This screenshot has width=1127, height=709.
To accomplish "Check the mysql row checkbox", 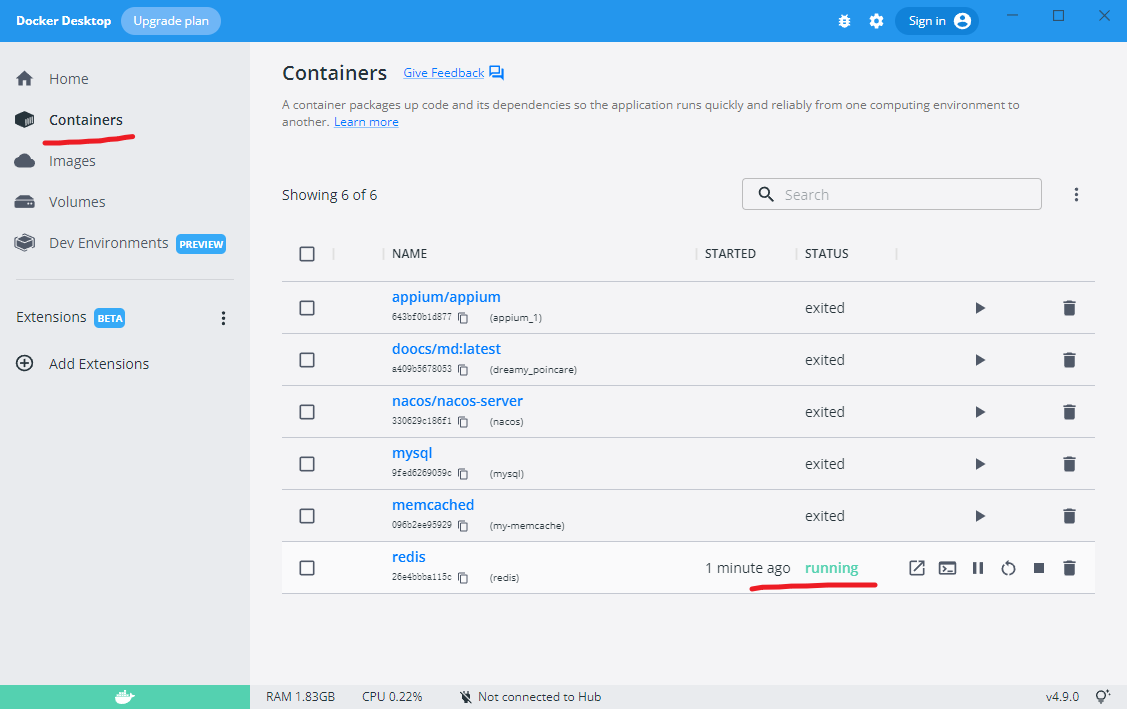I will (307, 464).
